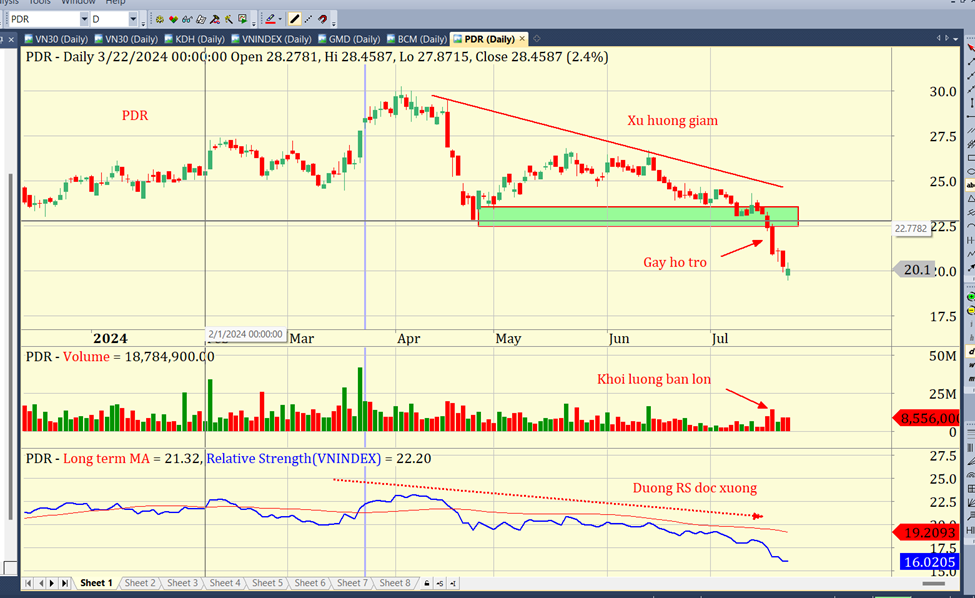
Task: Click the PDR Daily chart title text
Action: click(317, 57)
